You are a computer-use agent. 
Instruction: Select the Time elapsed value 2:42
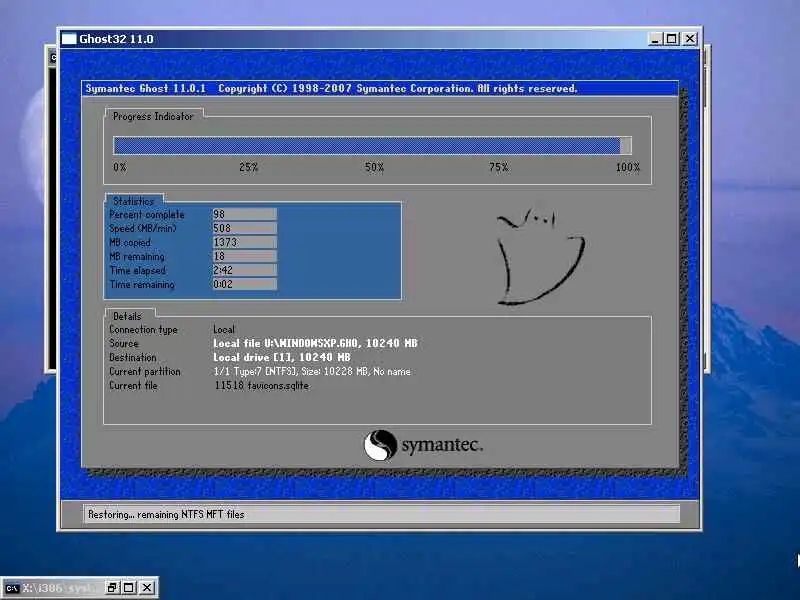tap(244, 270)
